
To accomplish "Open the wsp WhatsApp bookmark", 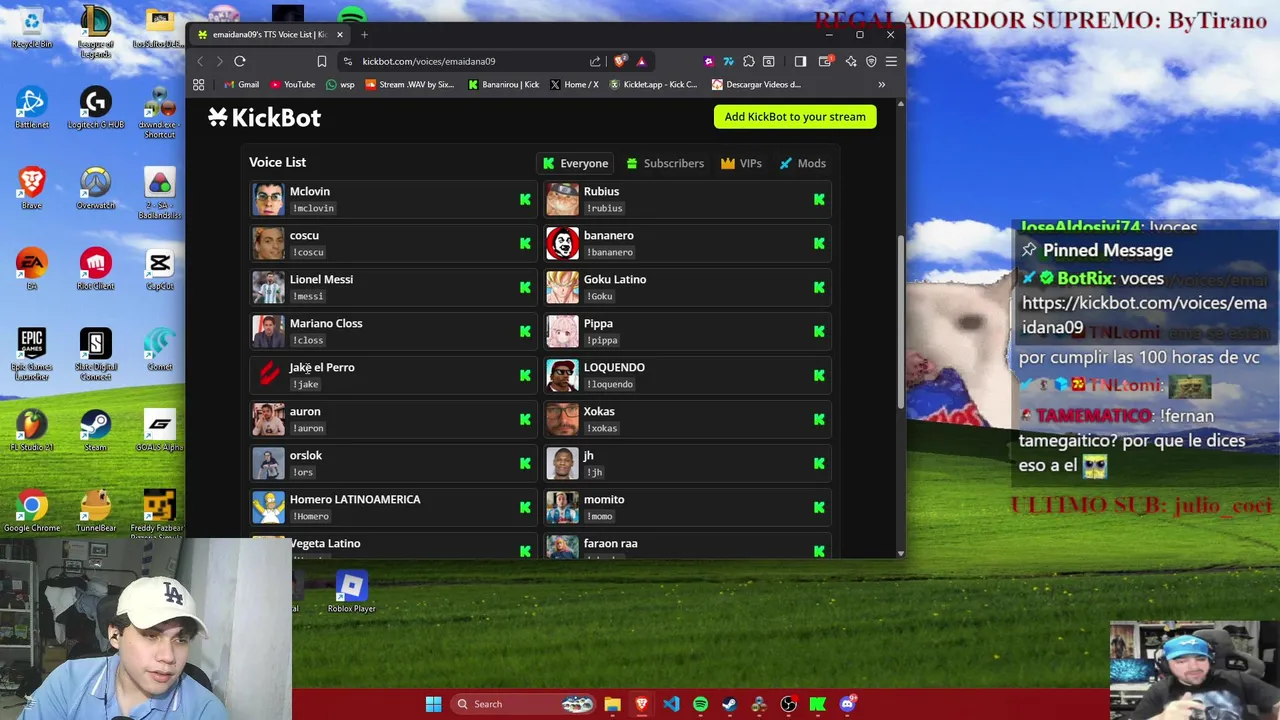I will point(341,85).
